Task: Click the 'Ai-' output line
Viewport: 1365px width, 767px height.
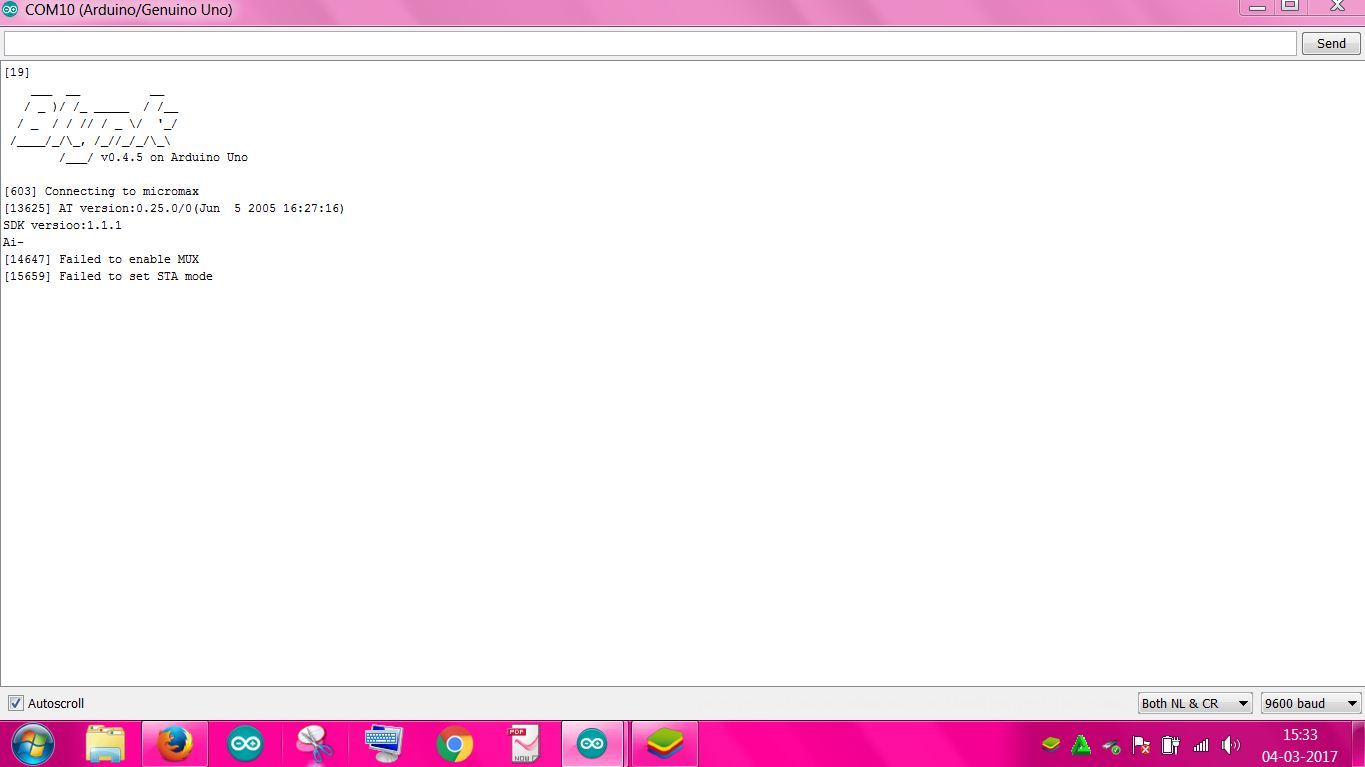Action: click(x=13, y=242)
